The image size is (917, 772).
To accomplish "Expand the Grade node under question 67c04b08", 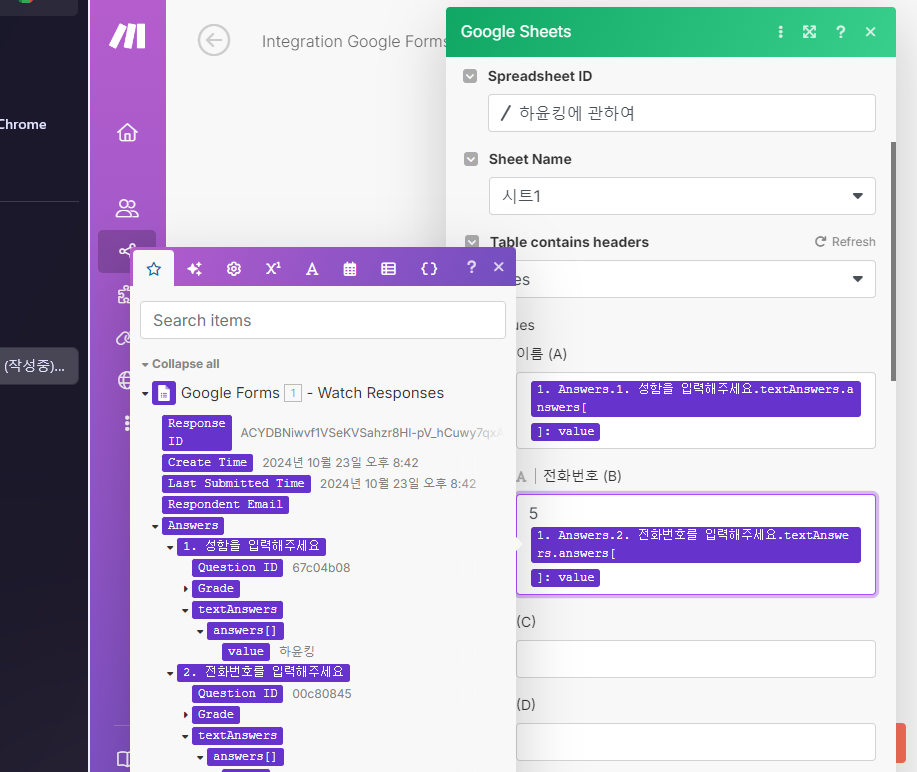I will [x=185, y=589].
